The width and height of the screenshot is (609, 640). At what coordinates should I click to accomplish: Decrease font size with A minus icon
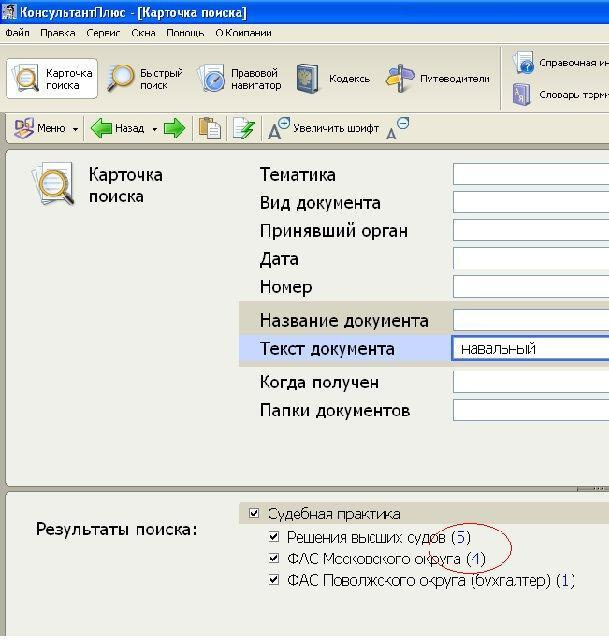(397, 128)
